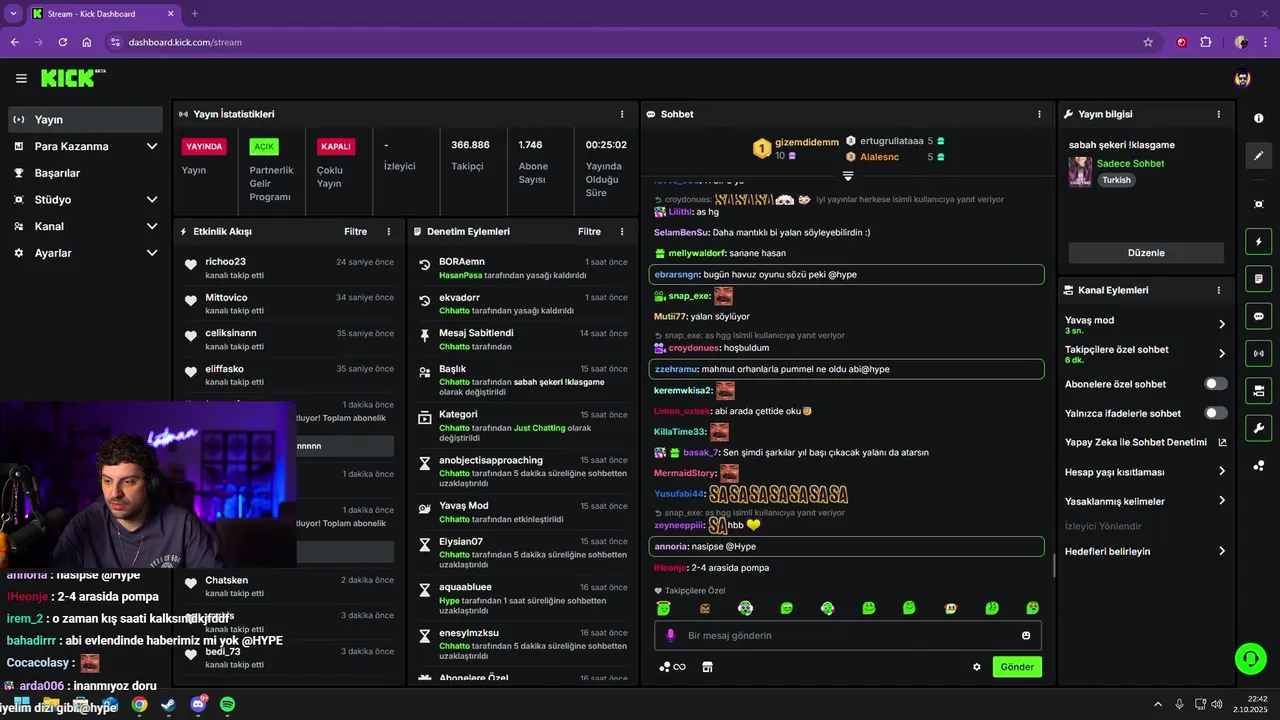
Task: Click the screen capture icon in right sidebar
Action: pyautogui.click(x=1258, y=204)
